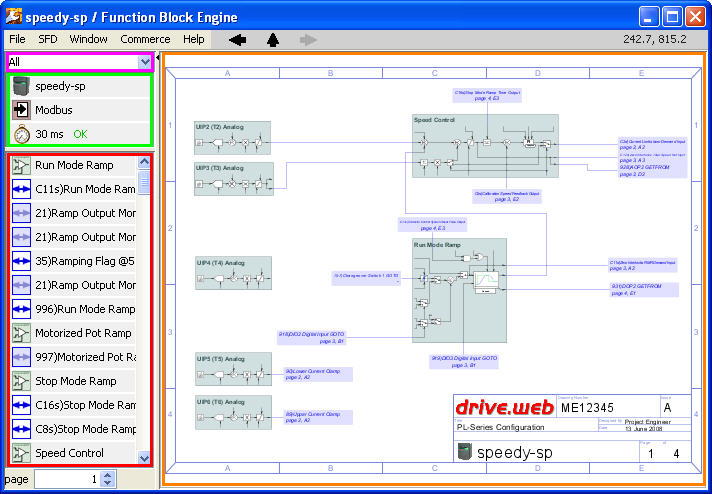This screenshot has height=494, width=712.
Task: Collapse the left panel with the small arrow
Action: (158, 58)
